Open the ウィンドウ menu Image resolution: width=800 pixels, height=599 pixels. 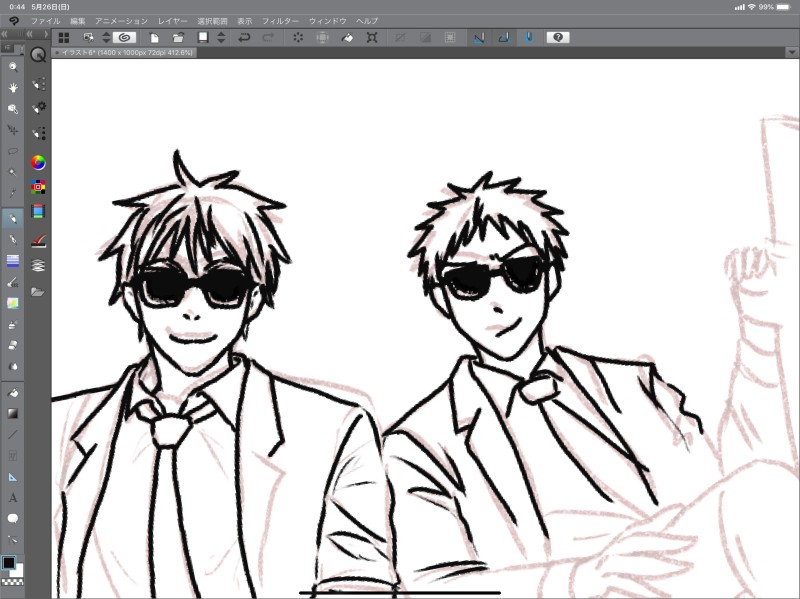click(x=328, y=21)
